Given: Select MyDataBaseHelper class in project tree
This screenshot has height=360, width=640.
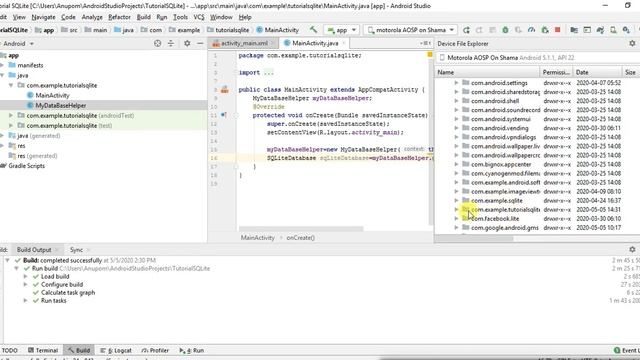Looking at the screenshot, I should click(60, 105).
